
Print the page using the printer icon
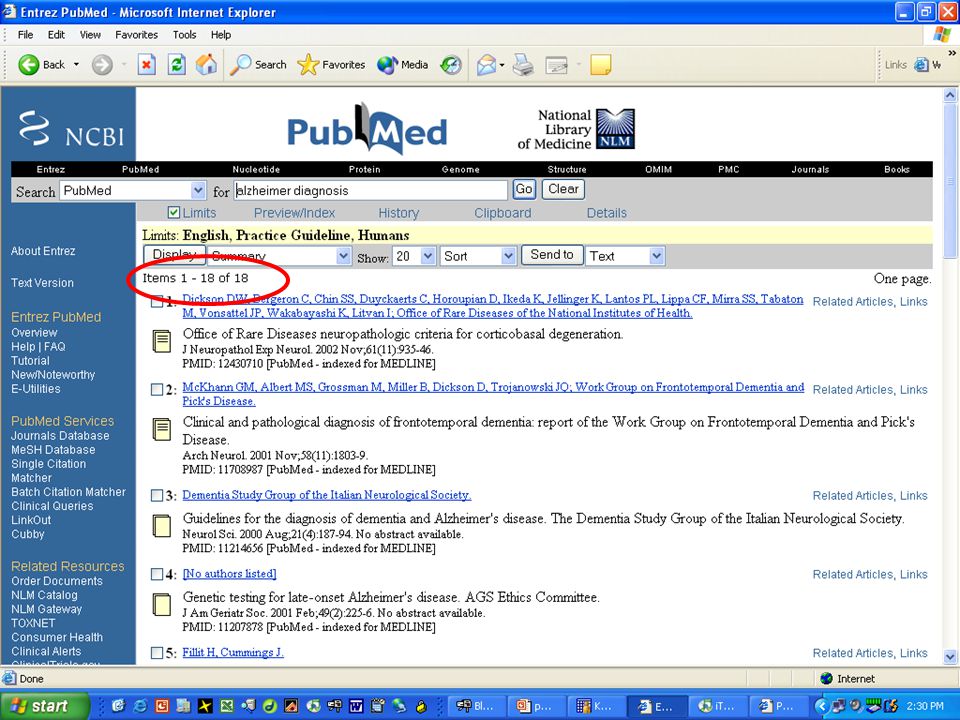click(523, 64)
